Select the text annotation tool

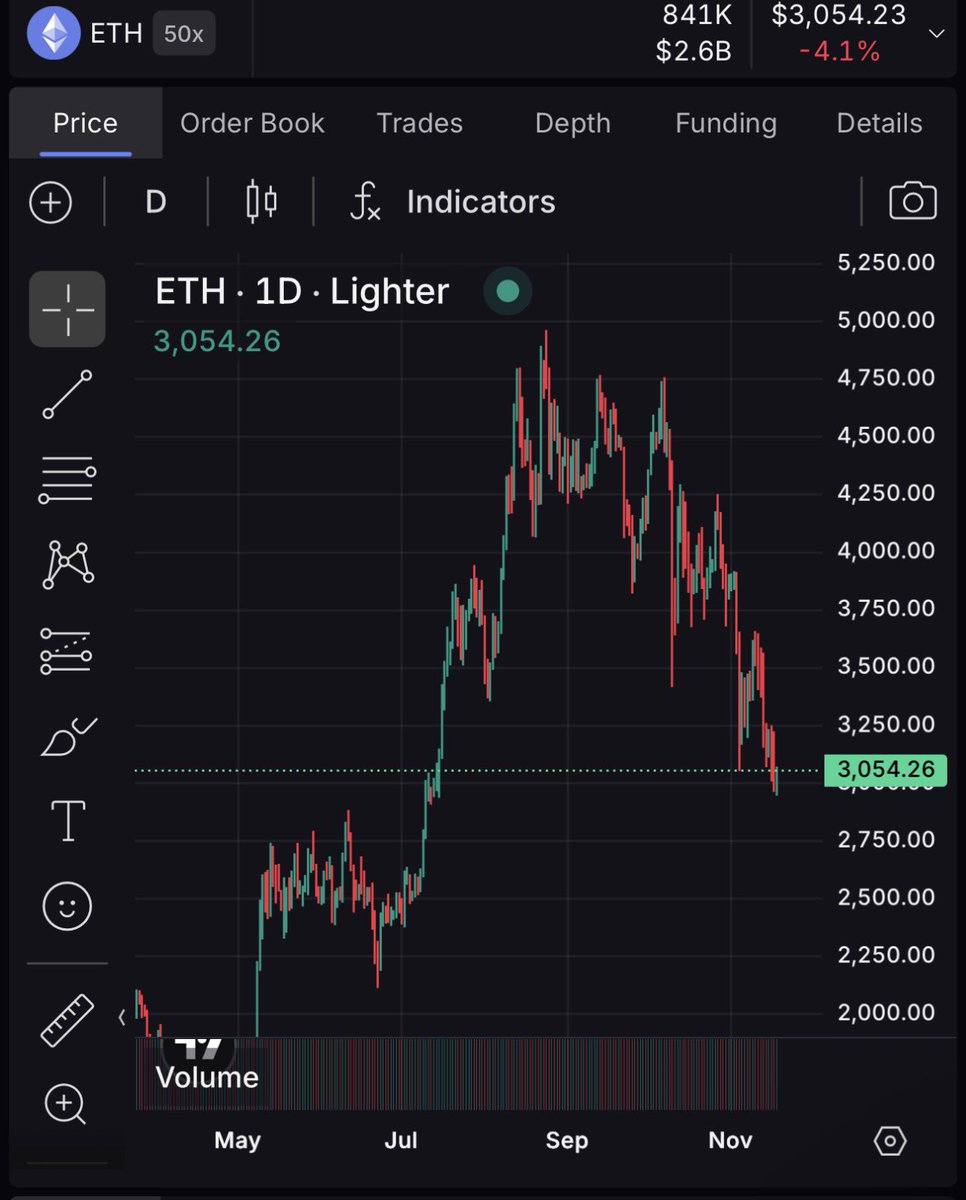(x=67, y=820)
